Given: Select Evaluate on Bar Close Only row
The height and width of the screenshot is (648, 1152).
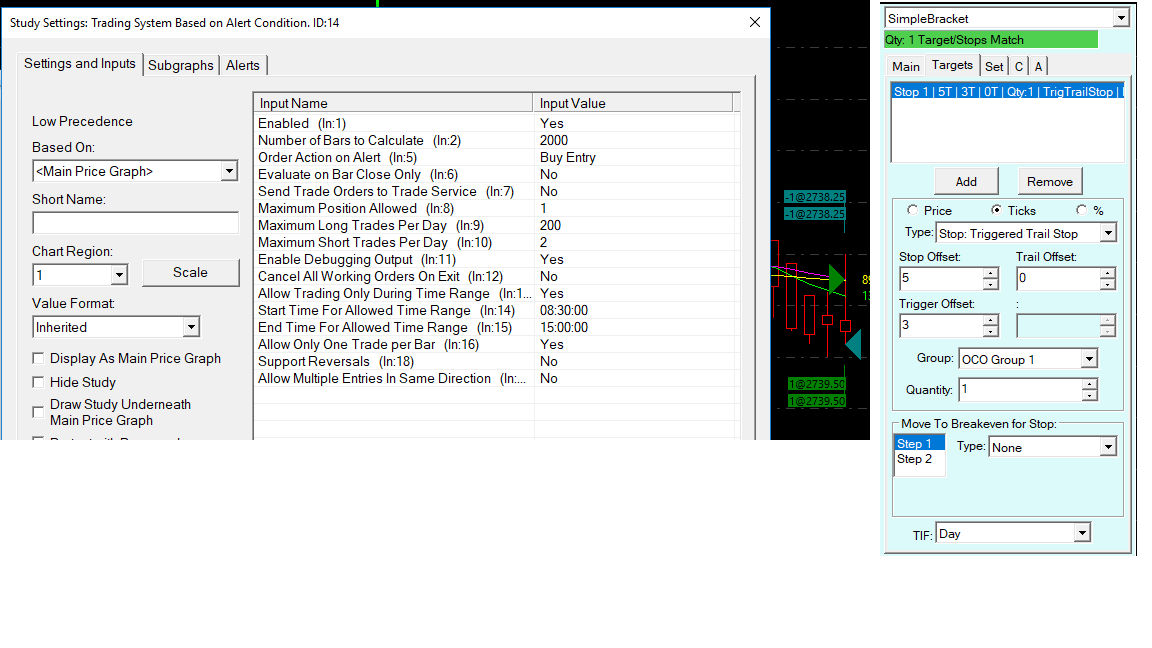Looking at the screenshot, I should (x=495, y=174).
